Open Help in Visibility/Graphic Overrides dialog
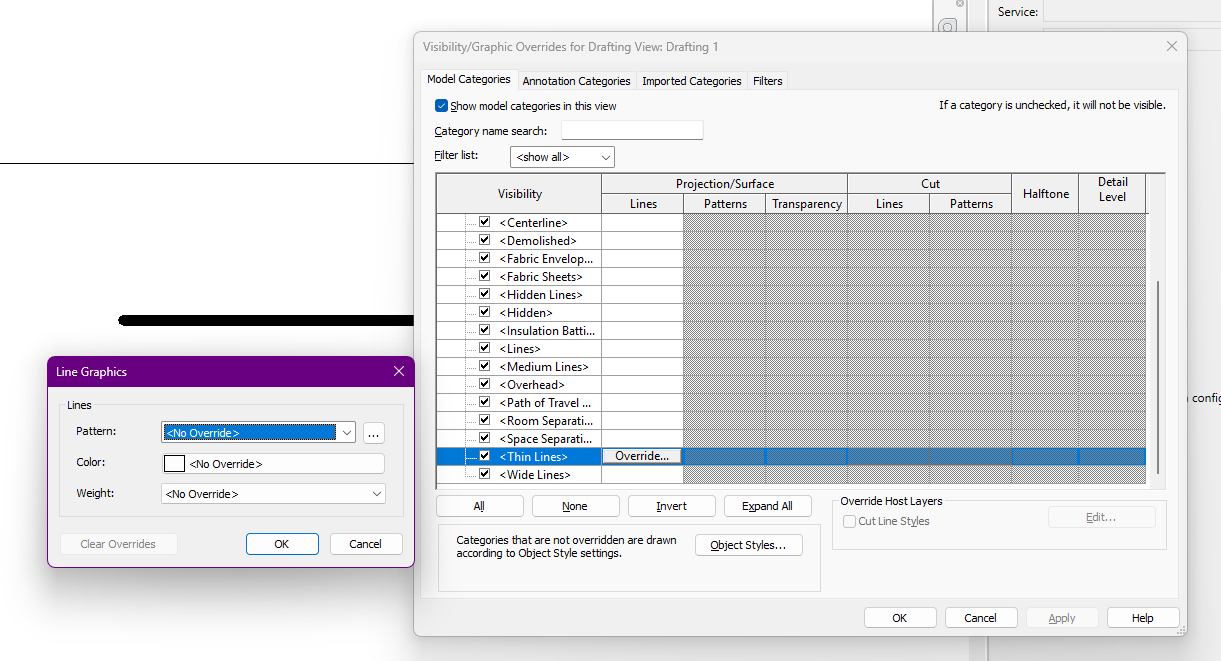The height and width of the screenshot is (661, 1221). pyautogui.click(x=1143, y=618)
